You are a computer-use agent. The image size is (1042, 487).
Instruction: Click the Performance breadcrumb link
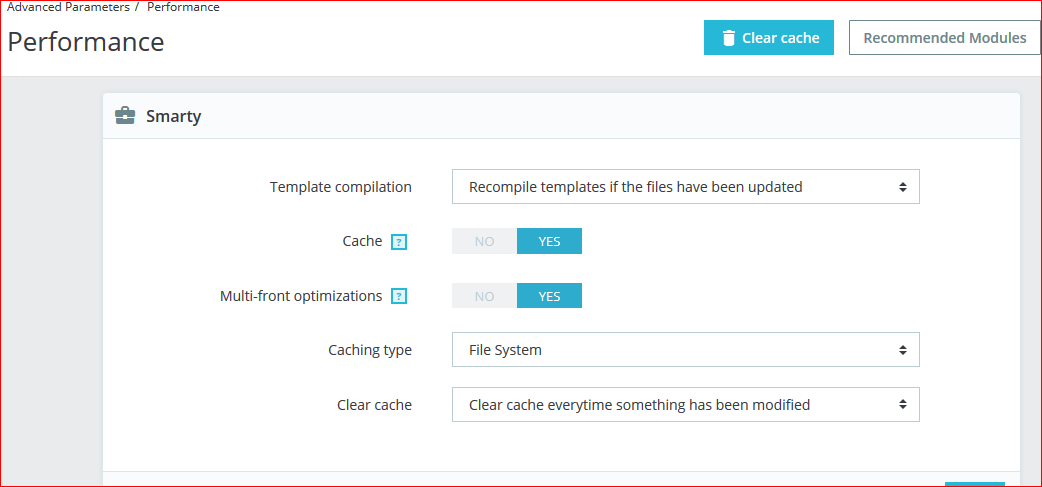pyautogui.click(x=183, y=7)
